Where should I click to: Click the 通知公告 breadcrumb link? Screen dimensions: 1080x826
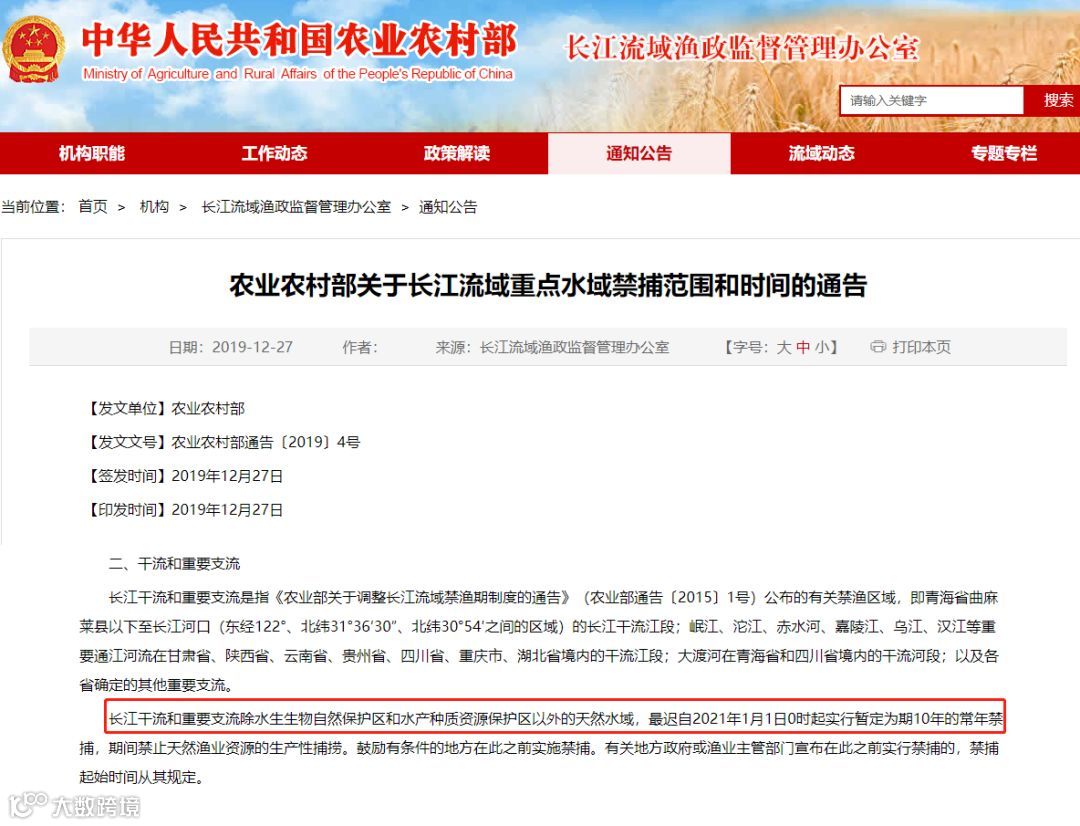[x=448, y=207]
